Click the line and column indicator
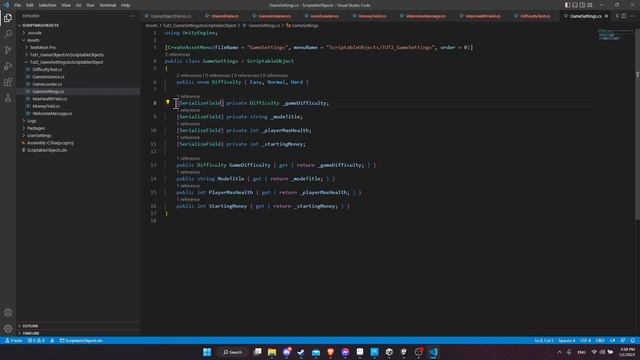The image size is (640, 360). point(544,340)
